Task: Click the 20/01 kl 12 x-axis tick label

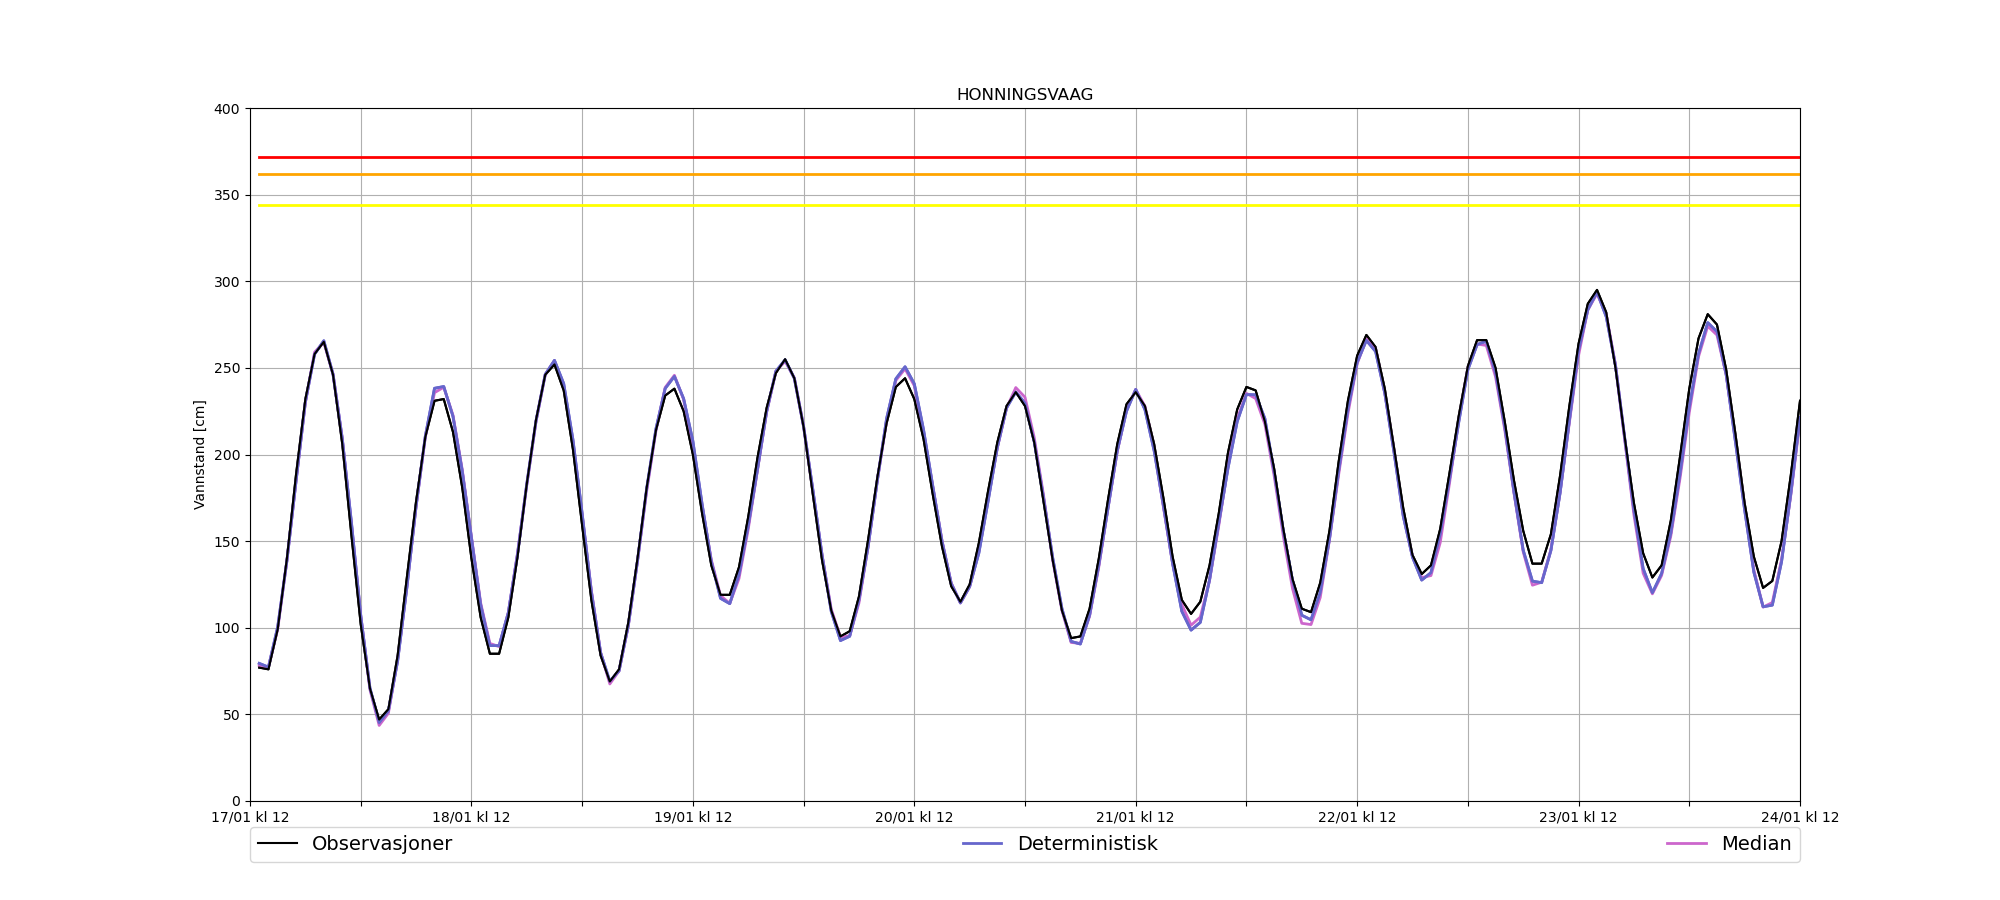Action: click(x=914, y=818)
